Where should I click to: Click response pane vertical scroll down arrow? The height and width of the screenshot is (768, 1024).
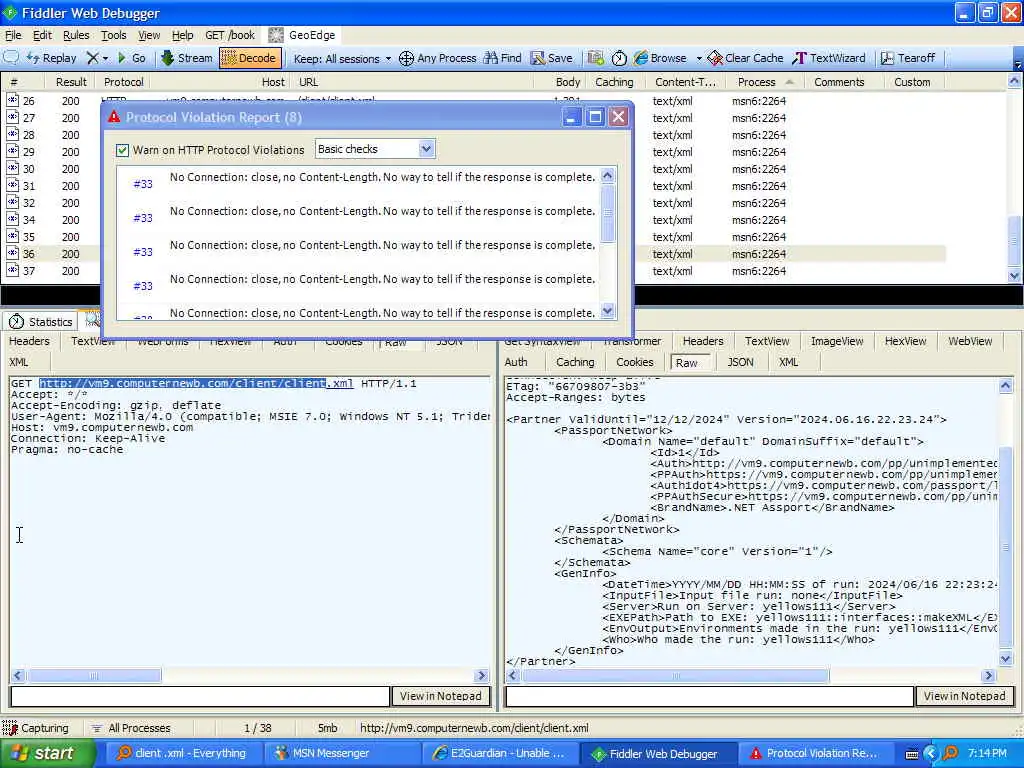[1006, 658]
